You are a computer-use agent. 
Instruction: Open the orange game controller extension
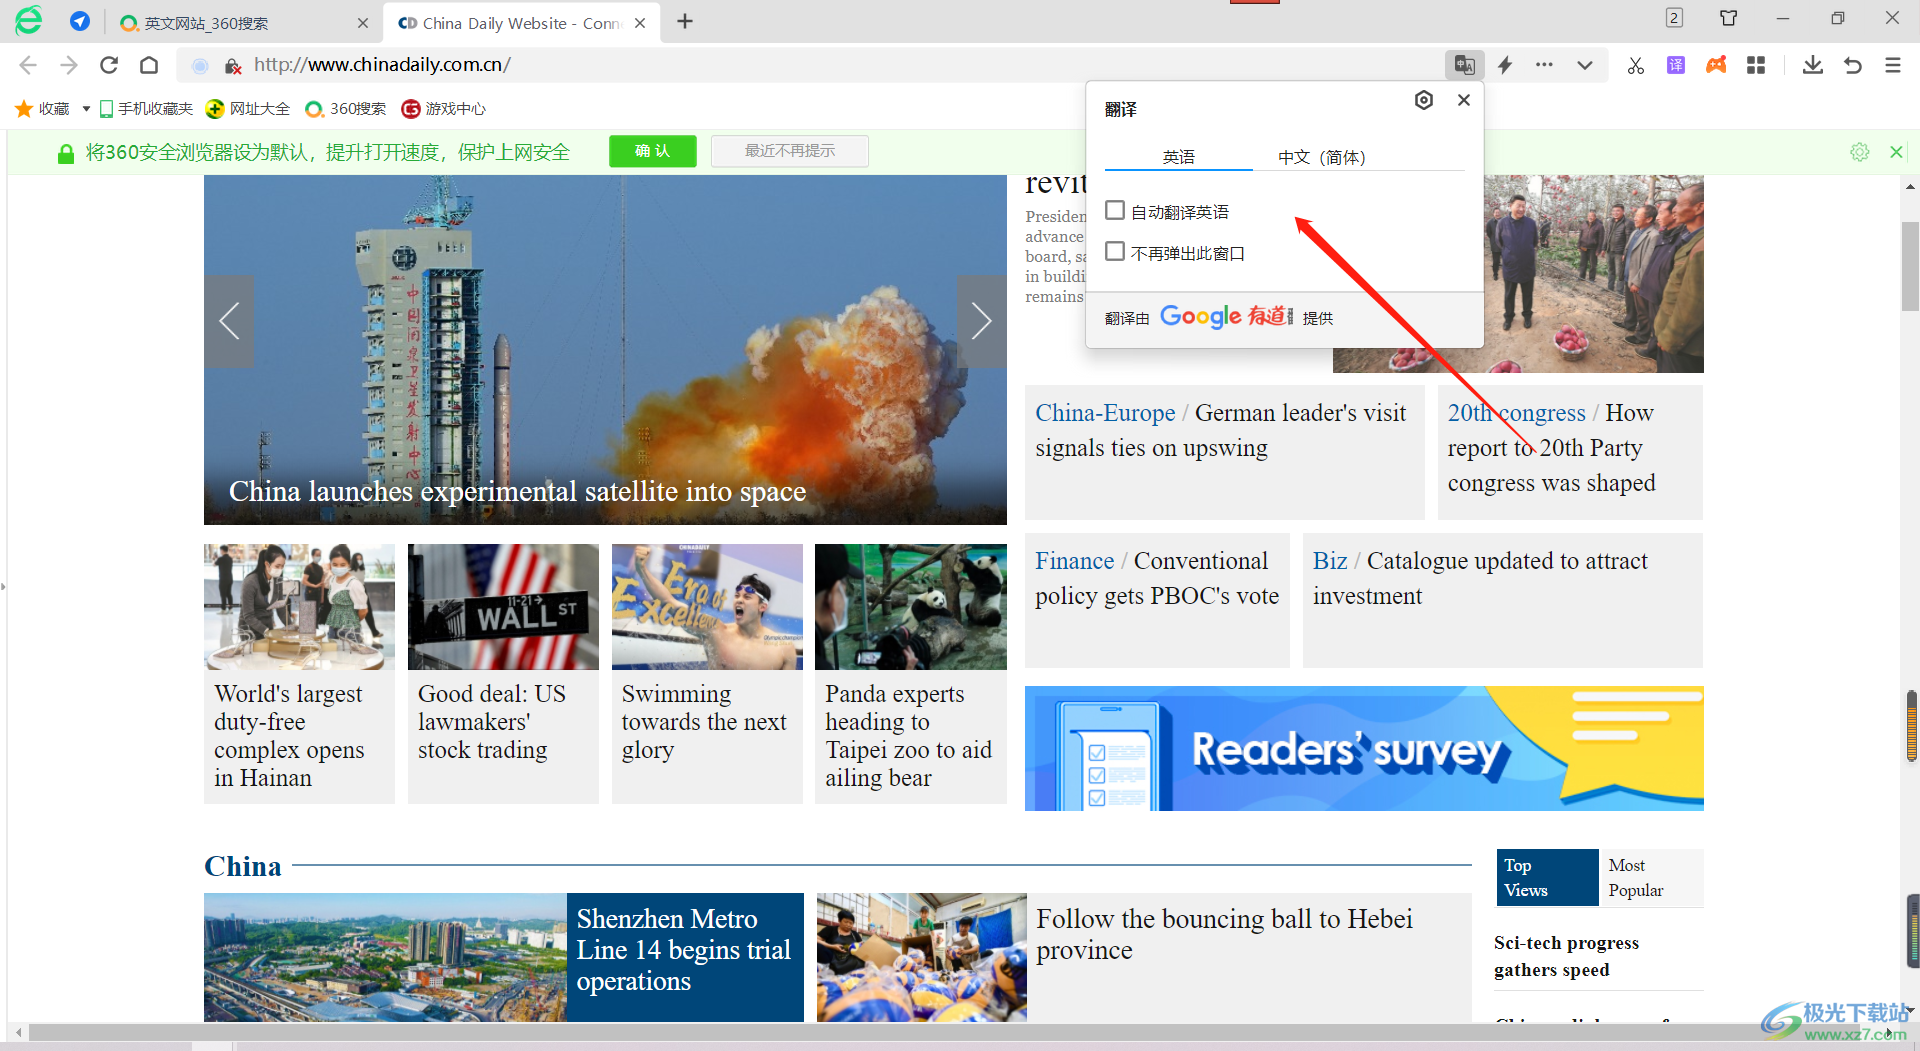pos(1716,65)
